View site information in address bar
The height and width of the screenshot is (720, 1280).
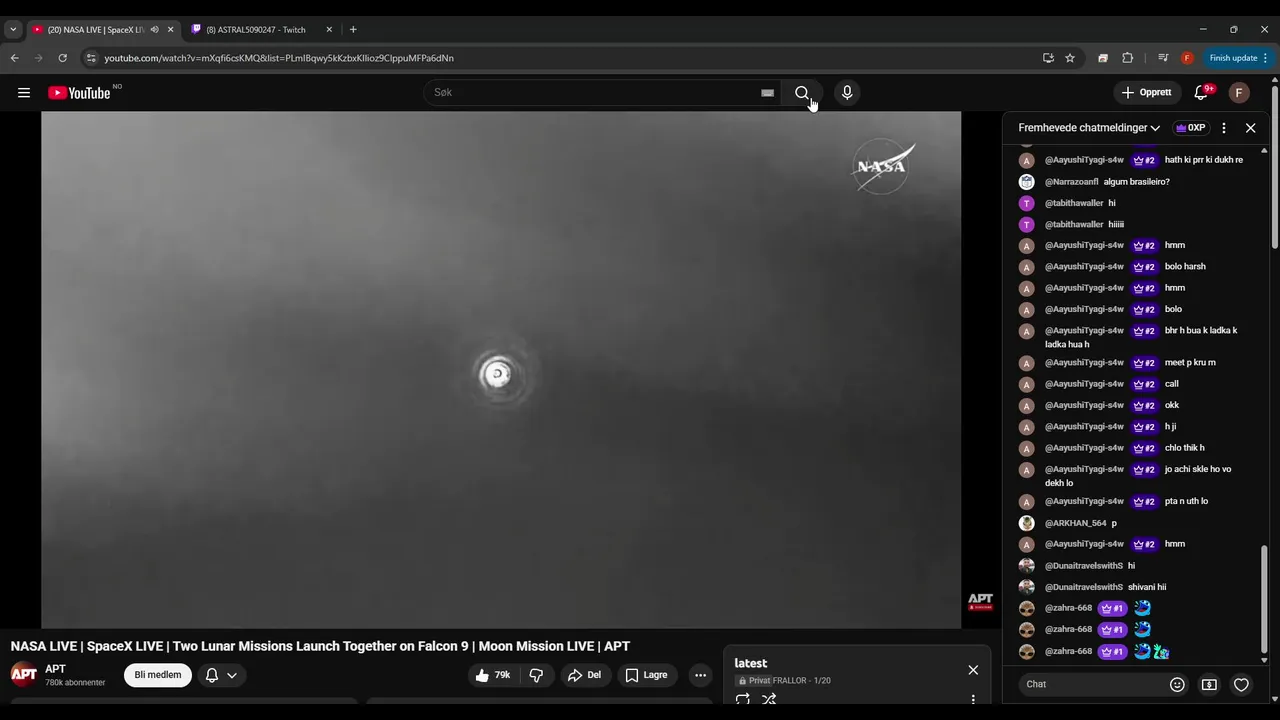pos(91,58)
